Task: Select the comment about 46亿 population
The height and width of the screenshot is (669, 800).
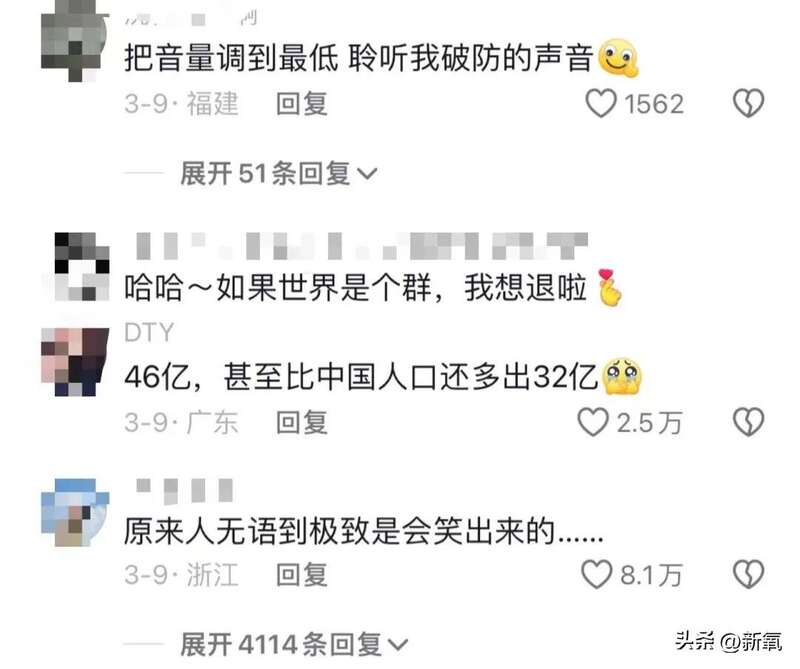Action: coord(383,377)
